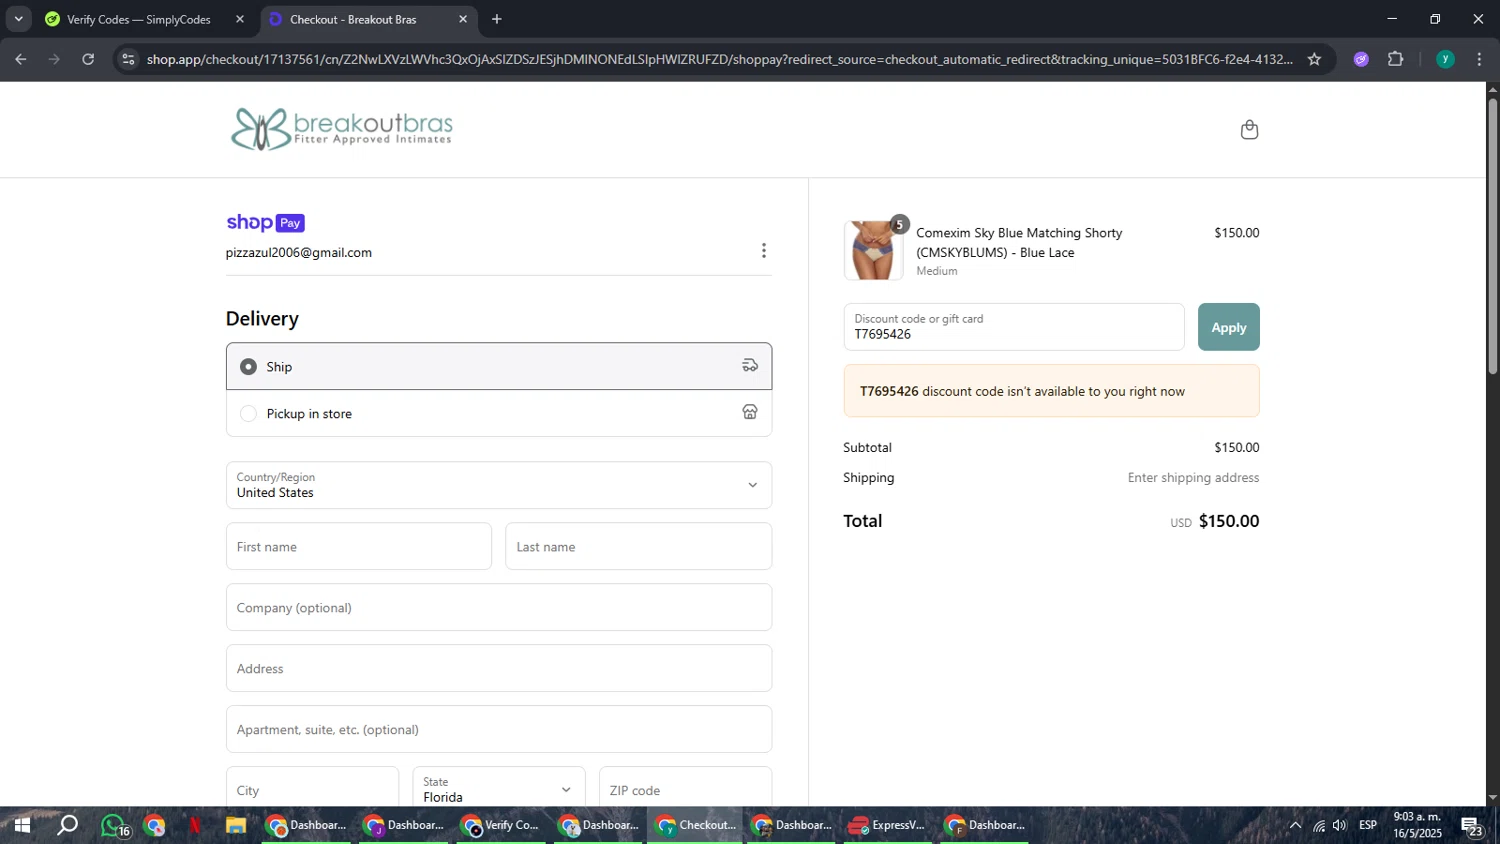1500x844 pixels.
Task: Open Chrome three-dot menu
Action: 1479,59
